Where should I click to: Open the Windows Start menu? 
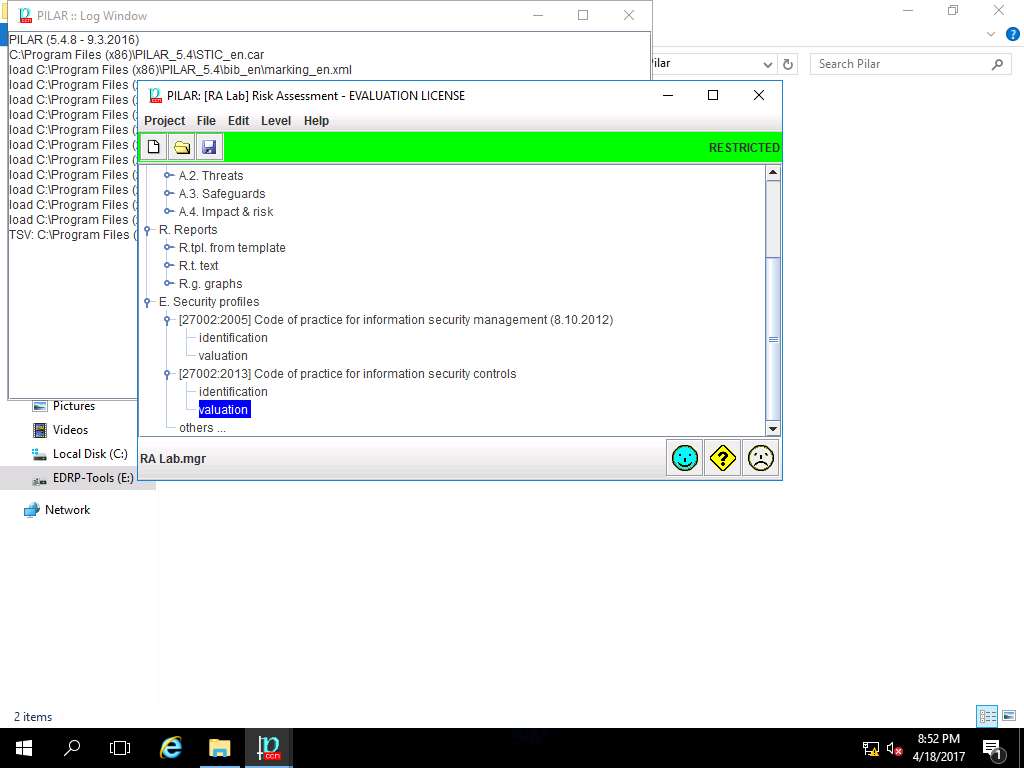click(x=24, y=748)
